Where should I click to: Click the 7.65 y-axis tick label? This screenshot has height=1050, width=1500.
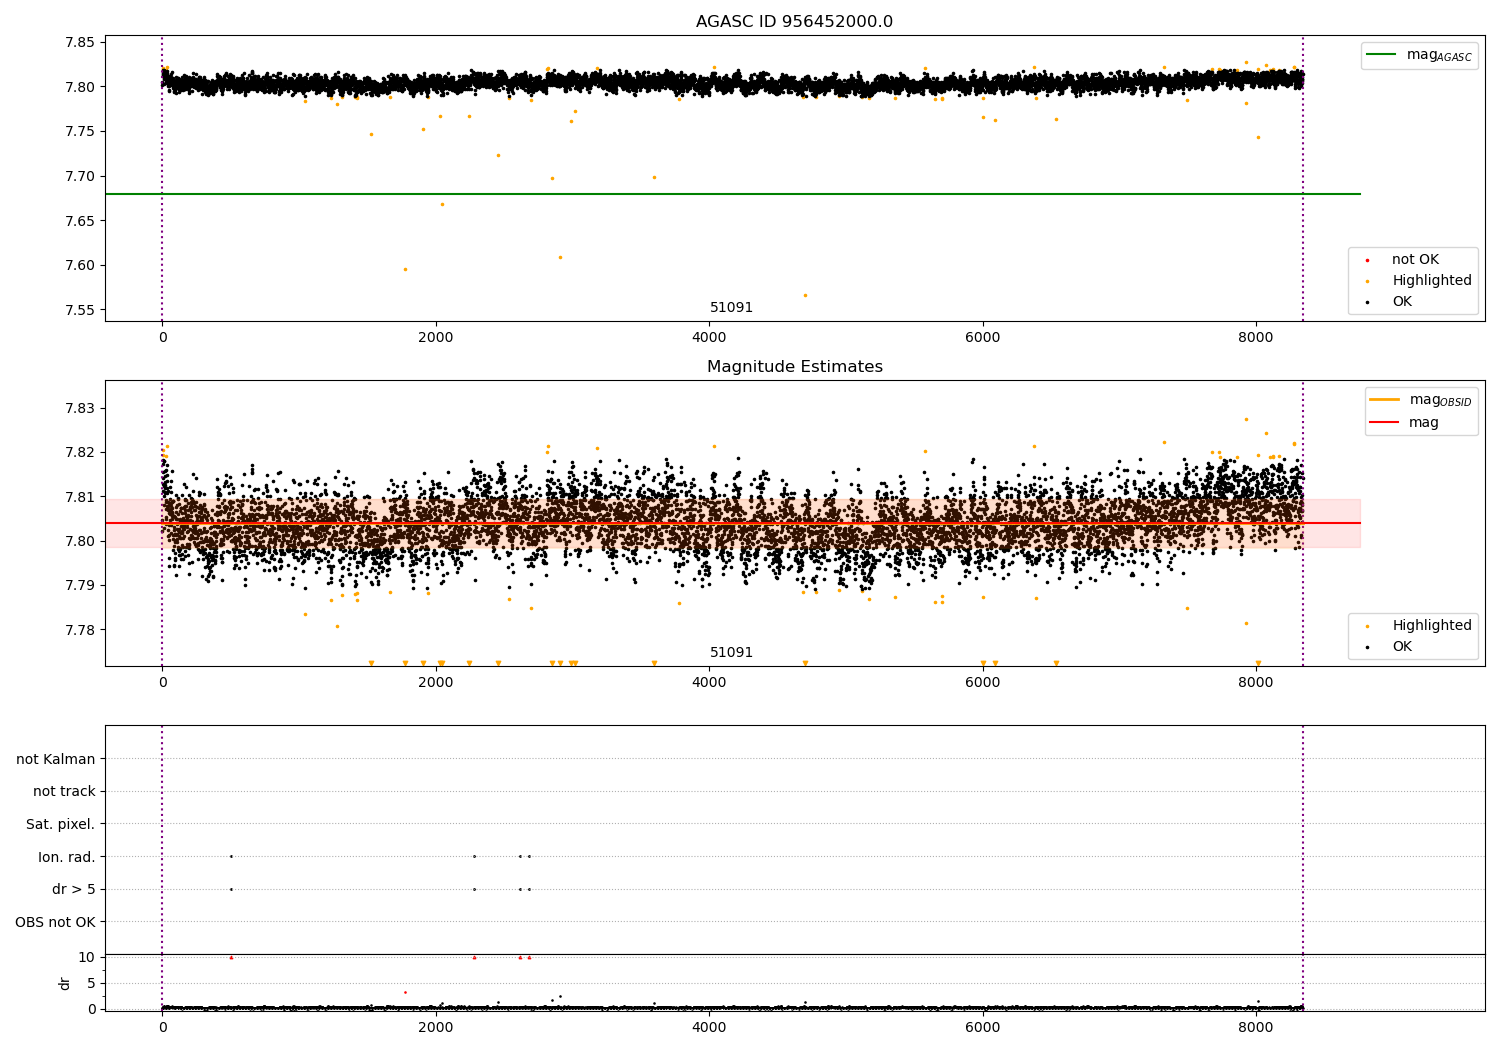[x=80, y=221]
